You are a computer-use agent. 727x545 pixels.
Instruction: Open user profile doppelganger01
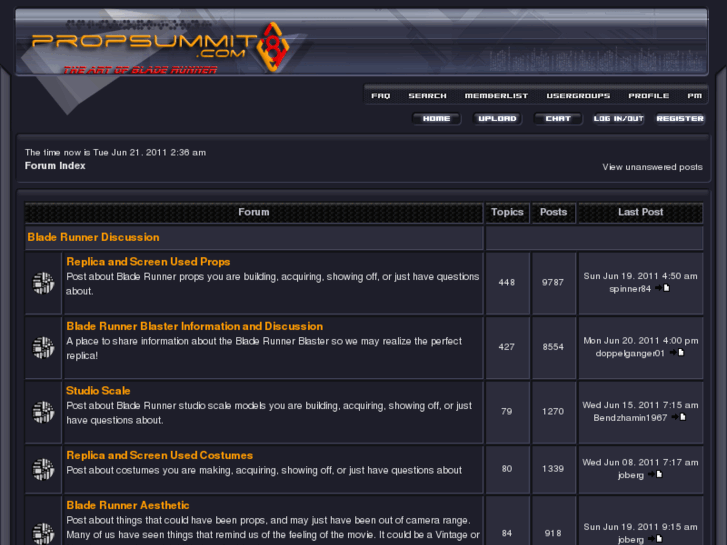630,353
